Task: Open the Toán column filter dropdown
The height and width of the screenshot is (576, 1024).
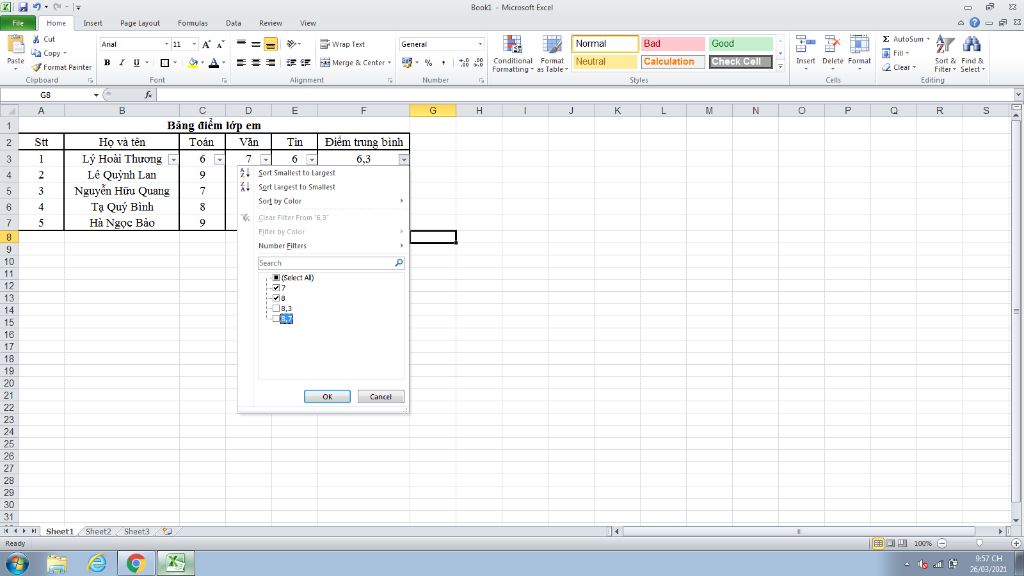Action: click(x=219, y=159)
